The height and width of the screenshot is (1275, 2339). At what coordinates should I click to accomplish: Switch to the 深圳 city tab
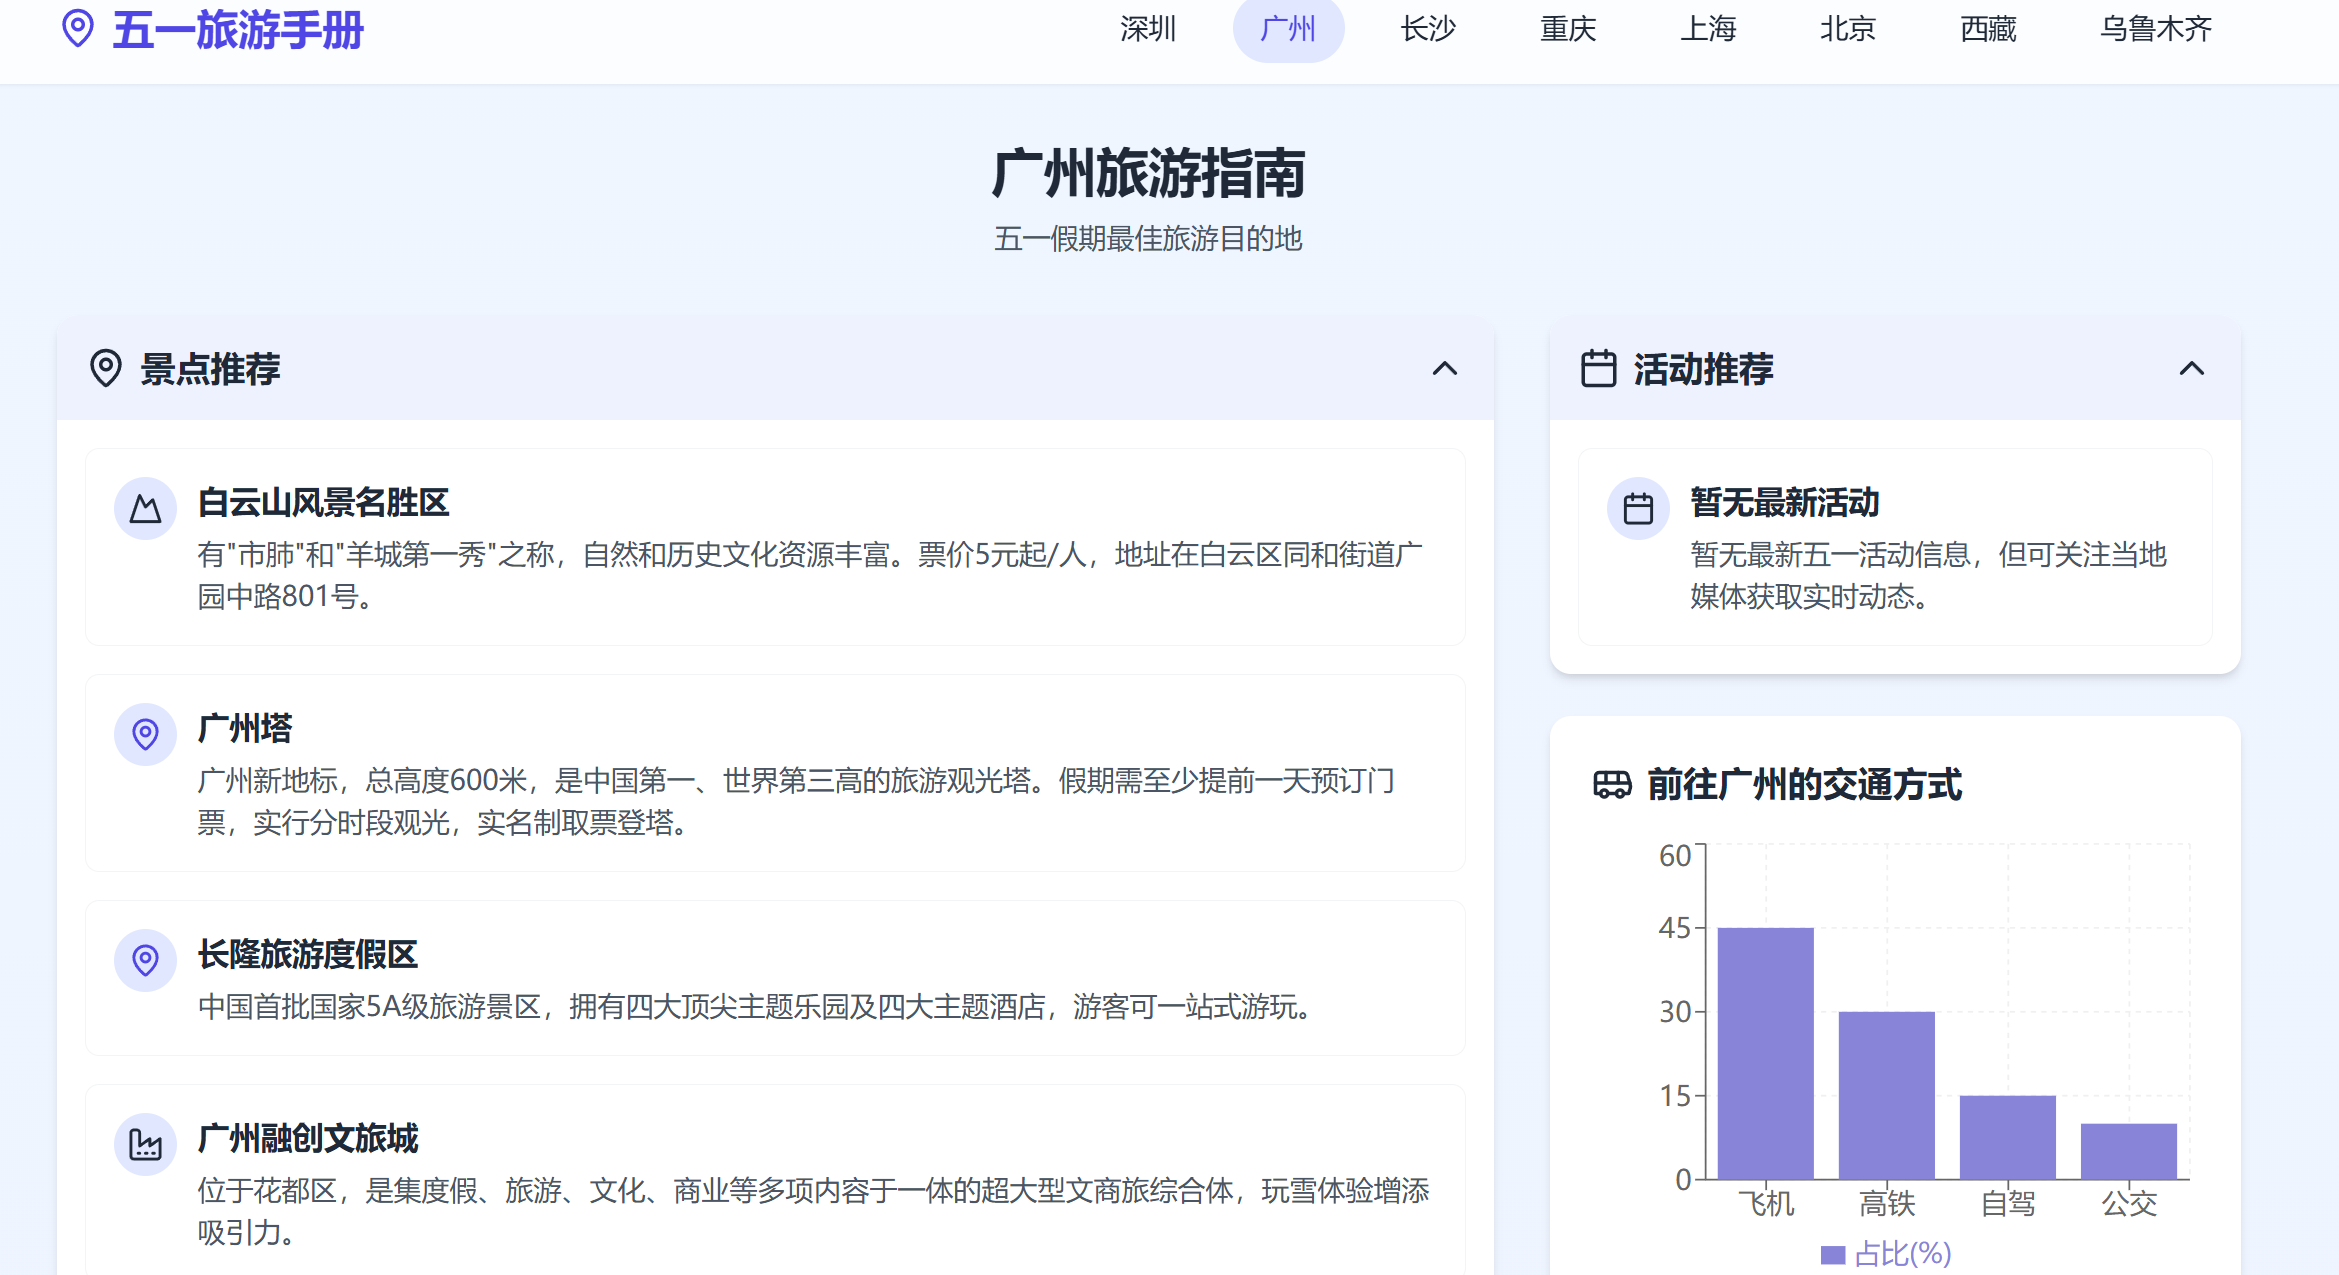pos(1147,29)
